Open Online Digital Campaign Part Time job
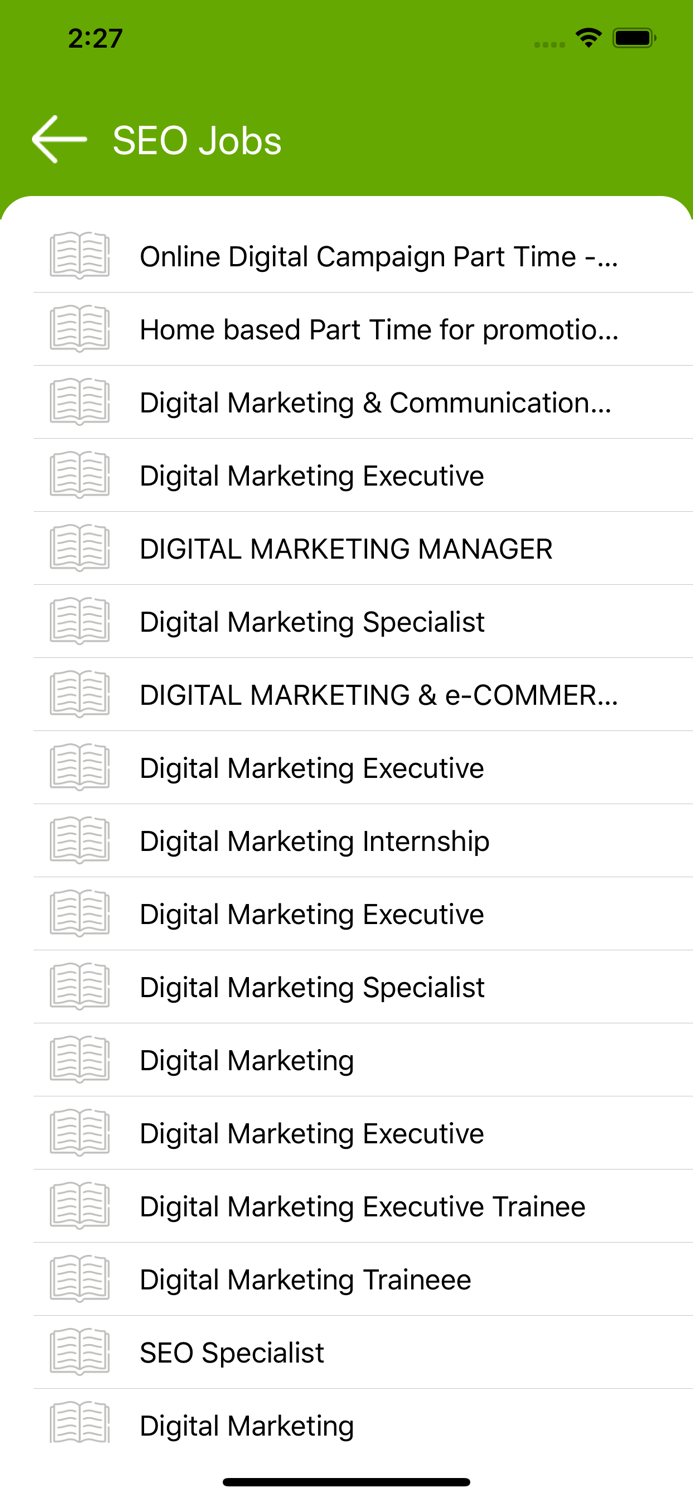 click(x=379, y=257)
